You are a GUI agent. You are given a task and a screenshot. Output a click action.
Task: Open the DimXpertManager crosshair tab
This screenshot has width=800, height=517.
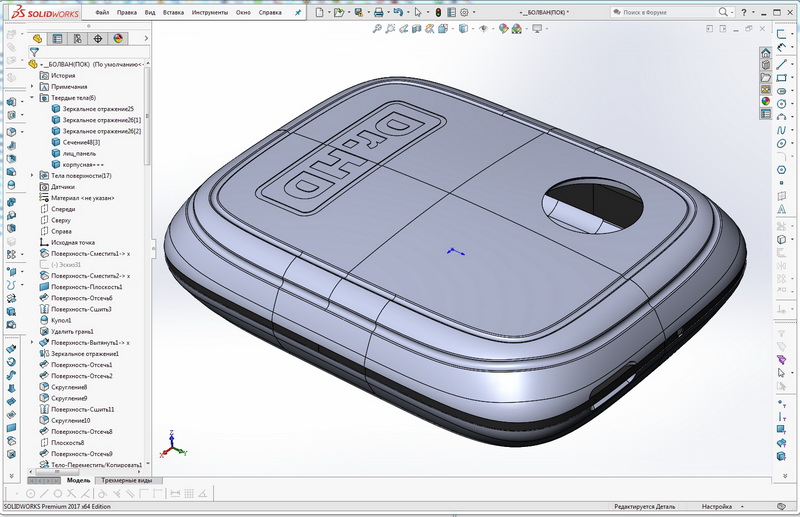tap(98, 38)
